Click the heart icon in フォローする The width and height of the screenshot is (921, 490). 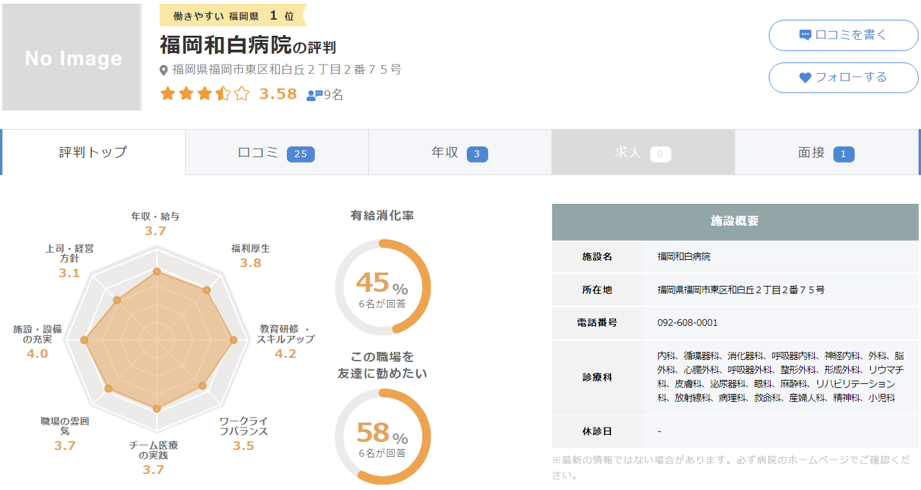(805, 78)
